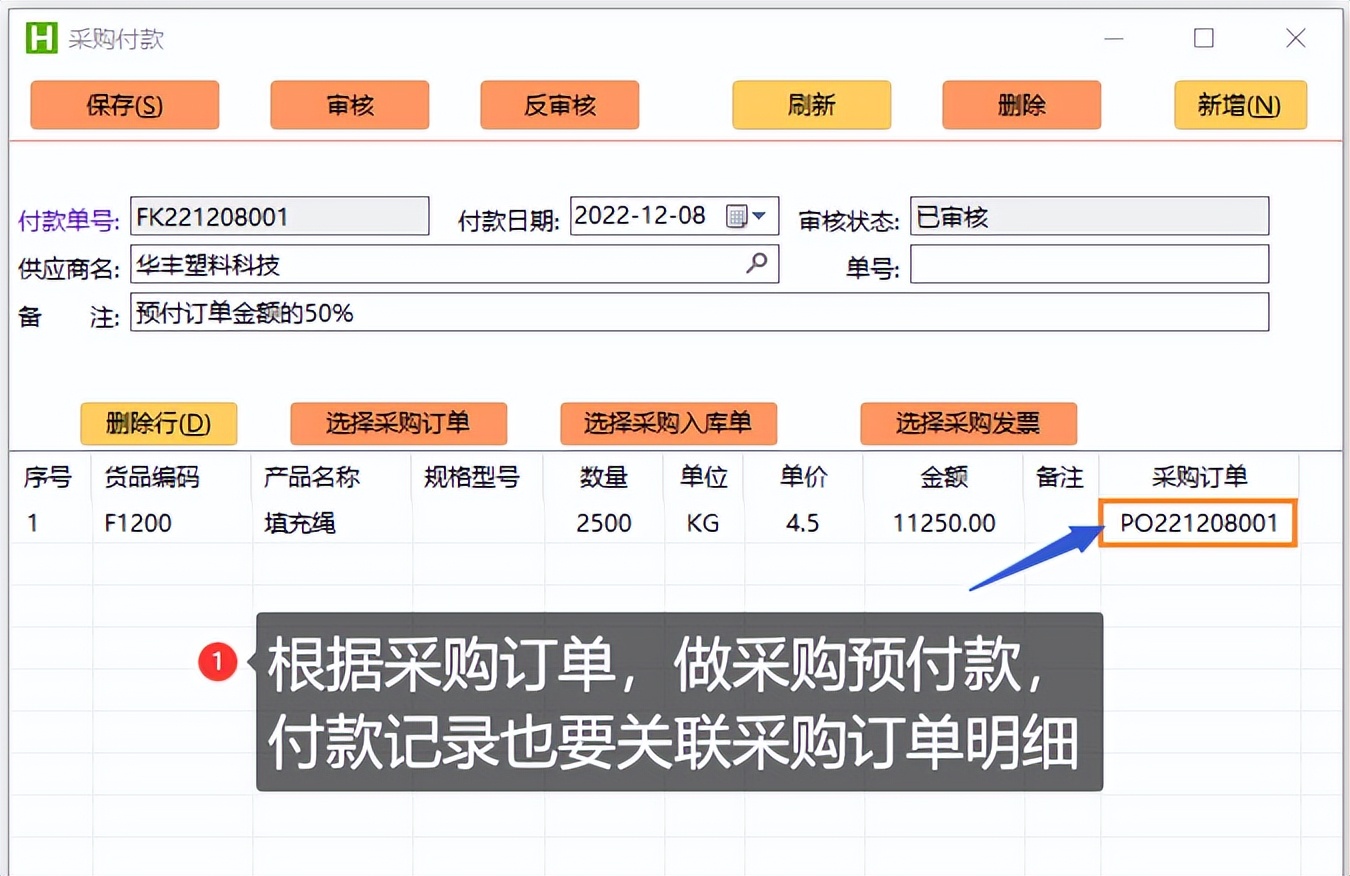Click the 反审核 un-approve button
This screenshot has height=876, width=1350.
[x=559, y=104]
